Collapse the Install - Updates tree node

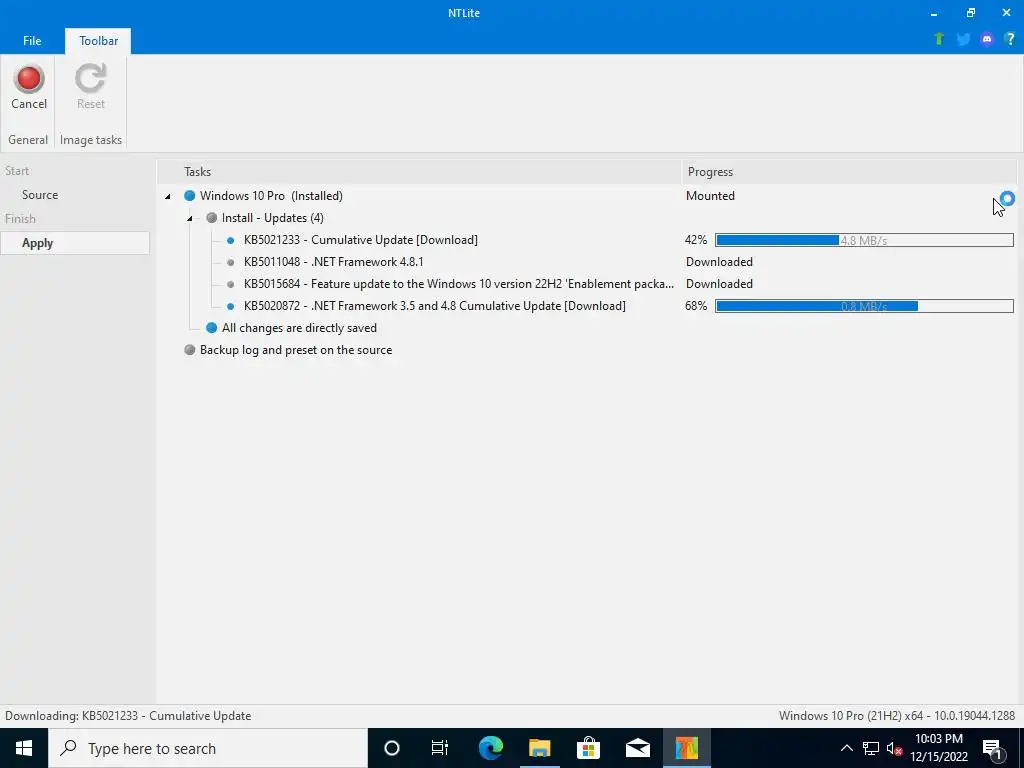click(189, 218)
